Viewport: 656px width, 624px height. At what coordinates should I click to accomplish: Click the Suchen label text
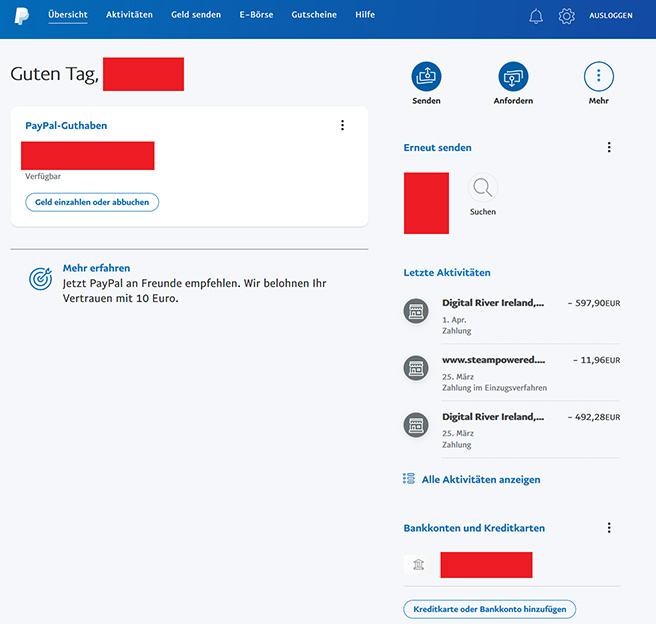click(483, 212)
